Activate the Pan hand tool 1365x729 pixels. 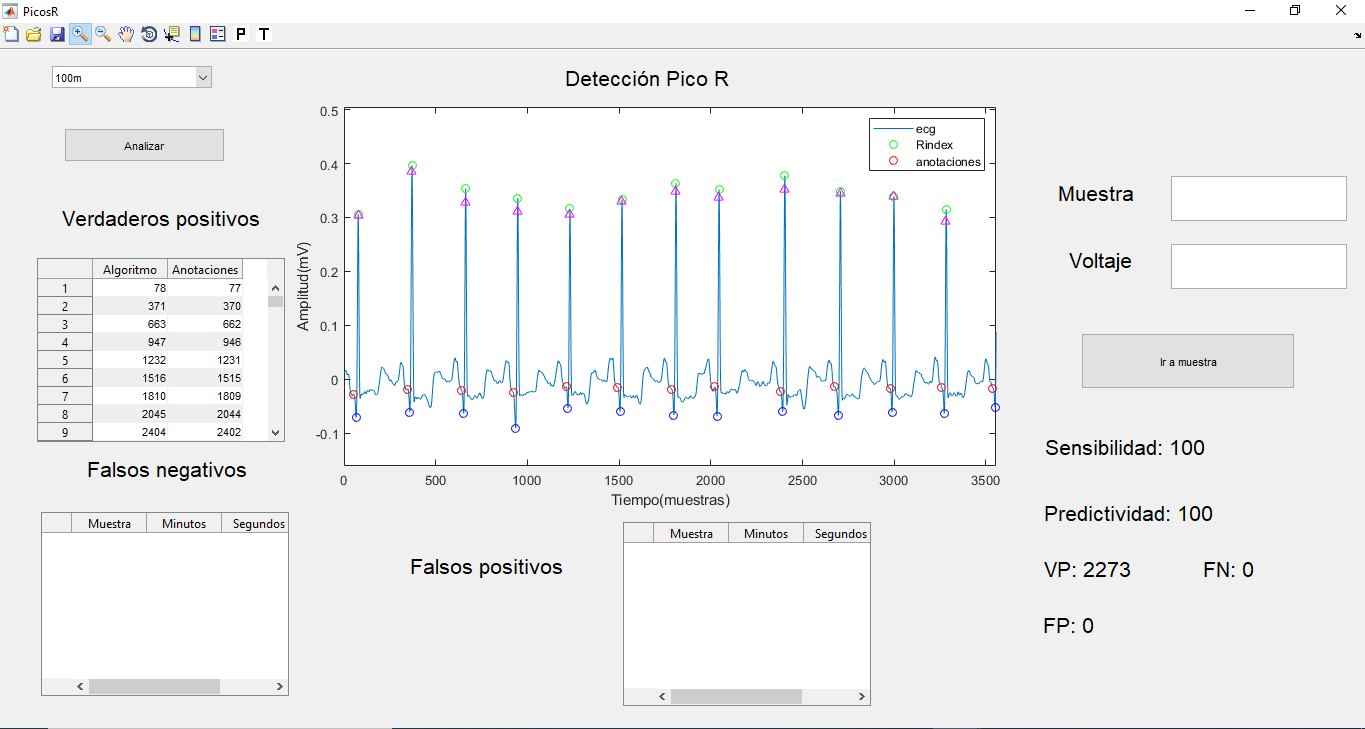(x=126, y=34)
